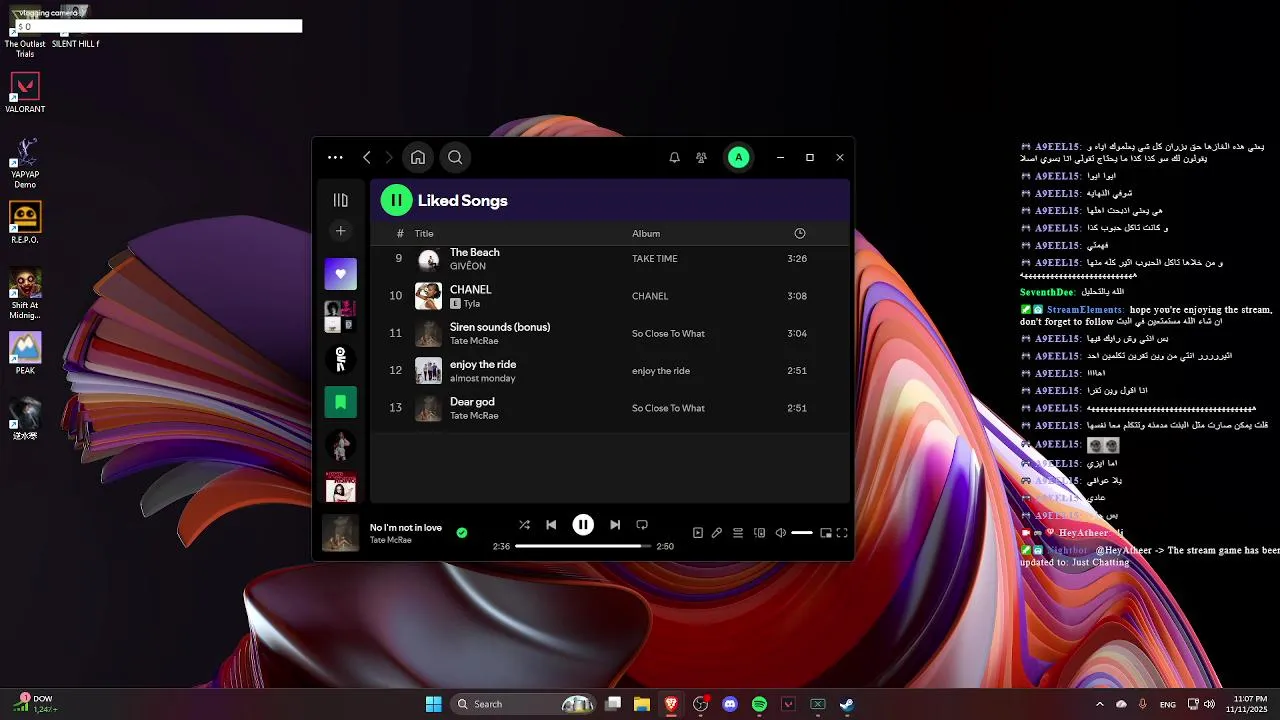Show lyrics with microphone icon
1280x720 pixels.
point(717,533)
